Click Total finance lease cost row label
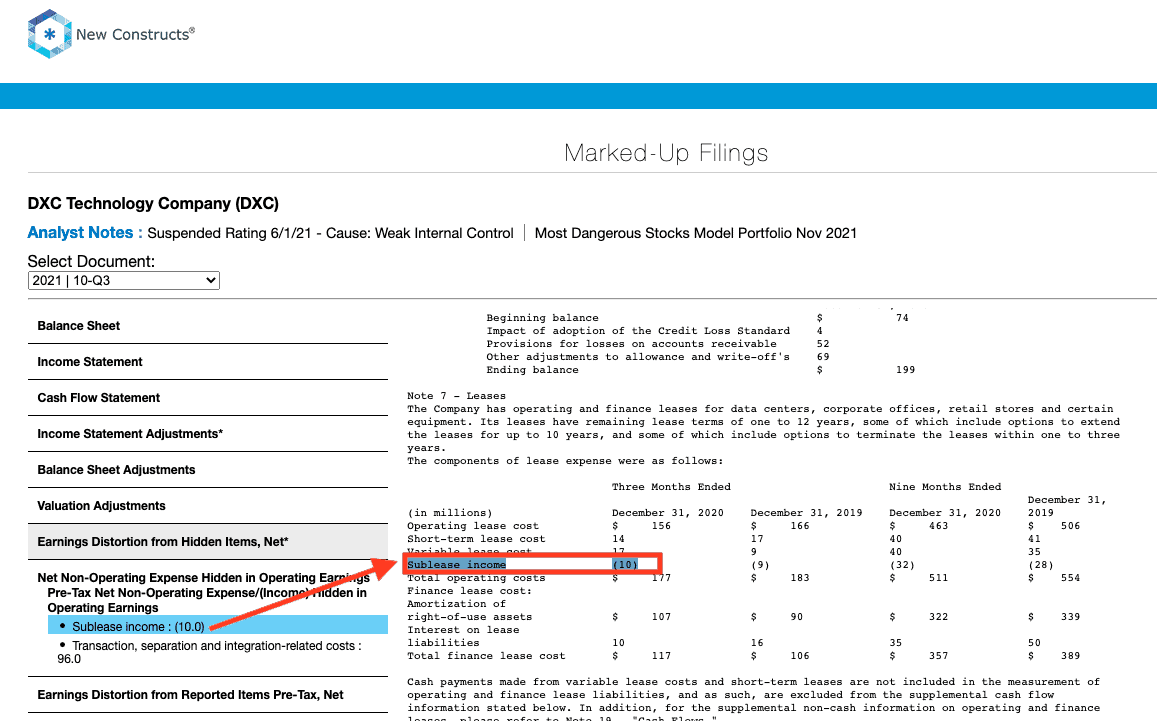Viewport: 1157px width, 721px height. click(x=486, y=655)
